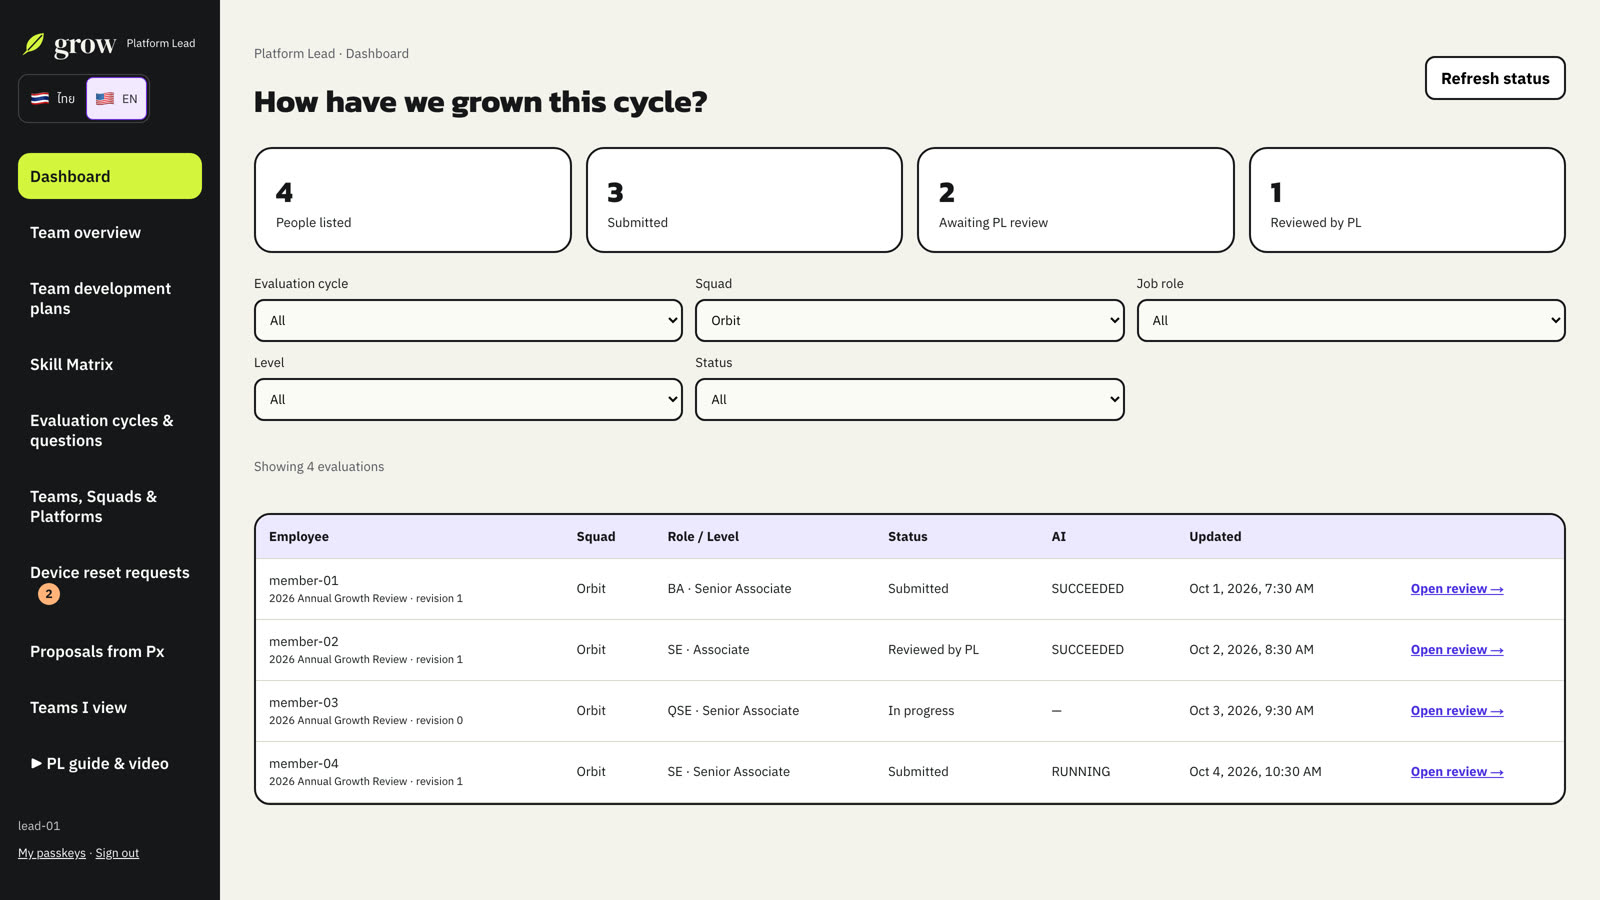Open the Dashboard menu item
The height and width of the screenshot is (900, 1600).
[x=110, y=176]
